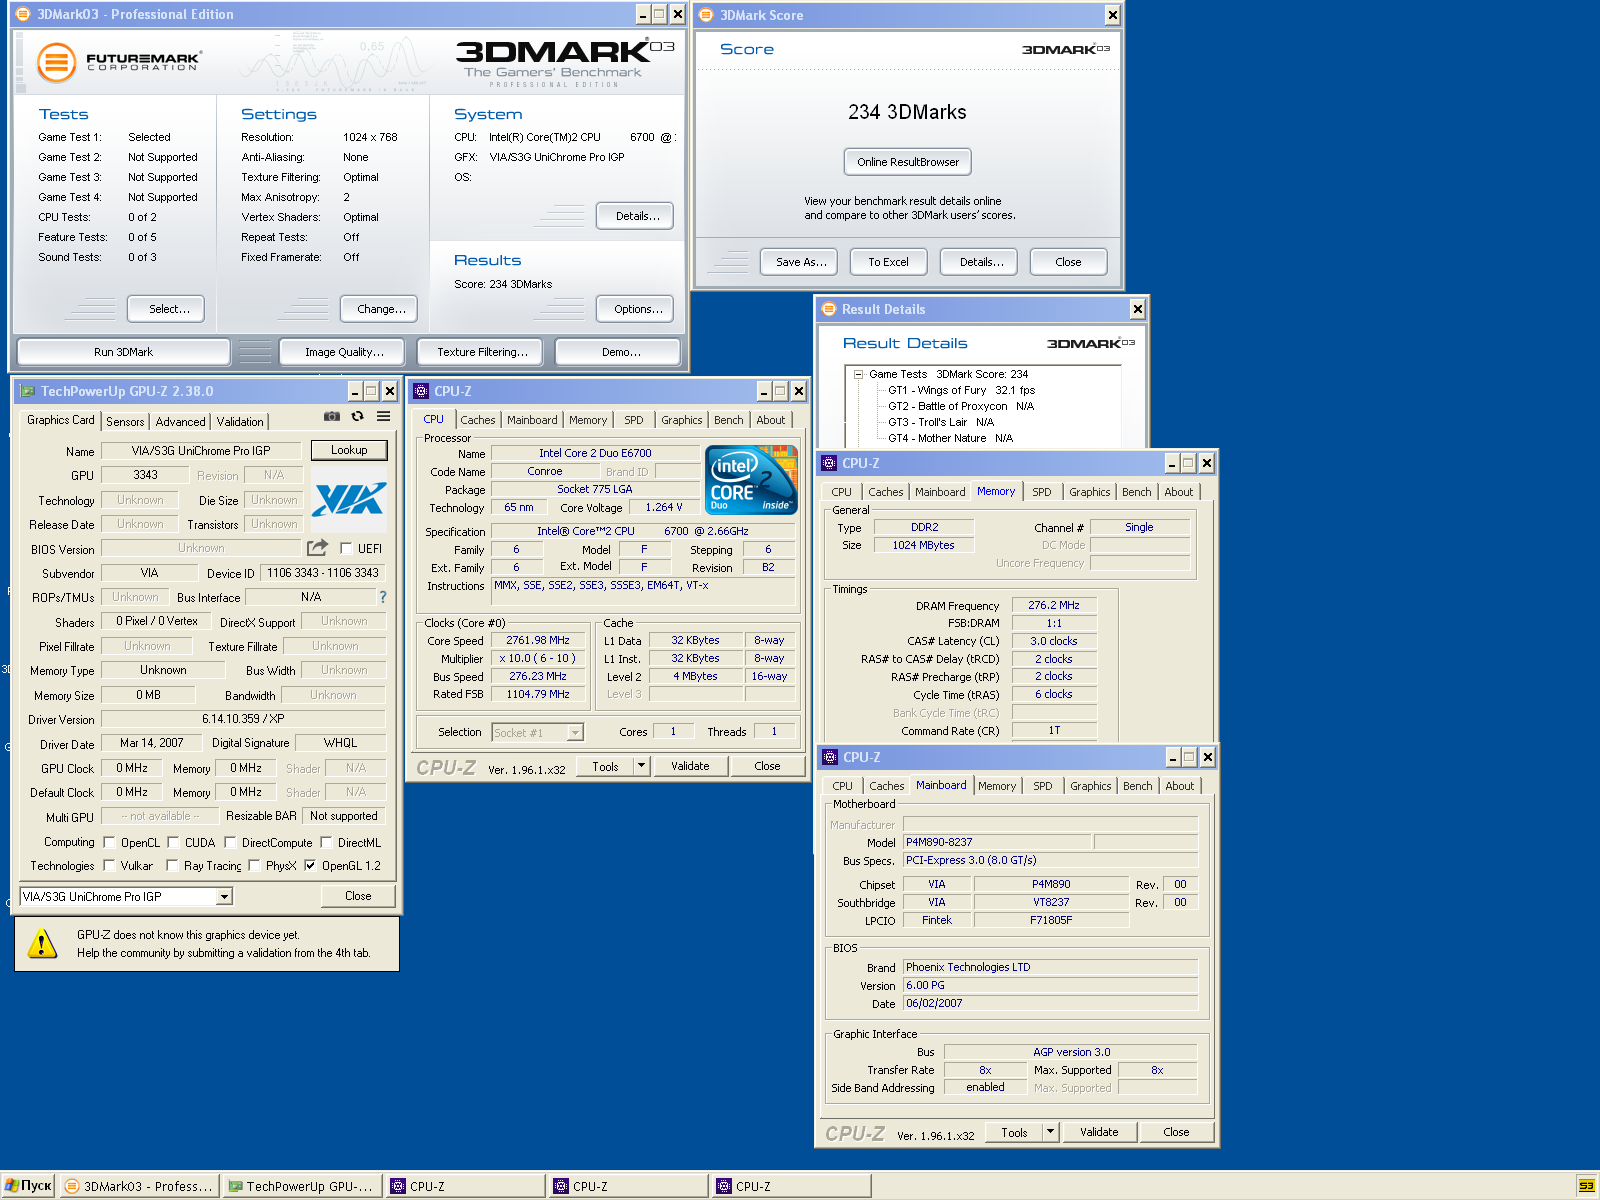This screenshot has width=1600, height=1200.
Task: Click the language indicator in system tray
Action: 1586,1186
